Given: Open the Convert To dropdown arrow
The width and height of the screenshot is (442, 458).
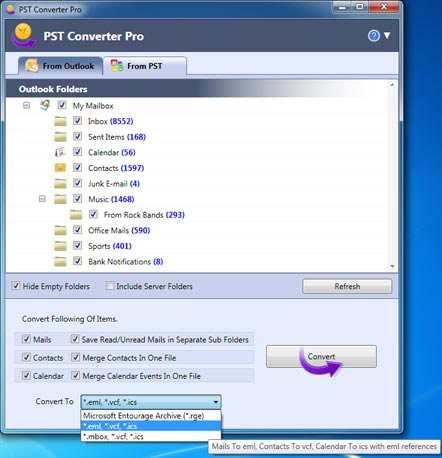Looking at the screenshot, I should pyautogui.click(x=216, y=402).
